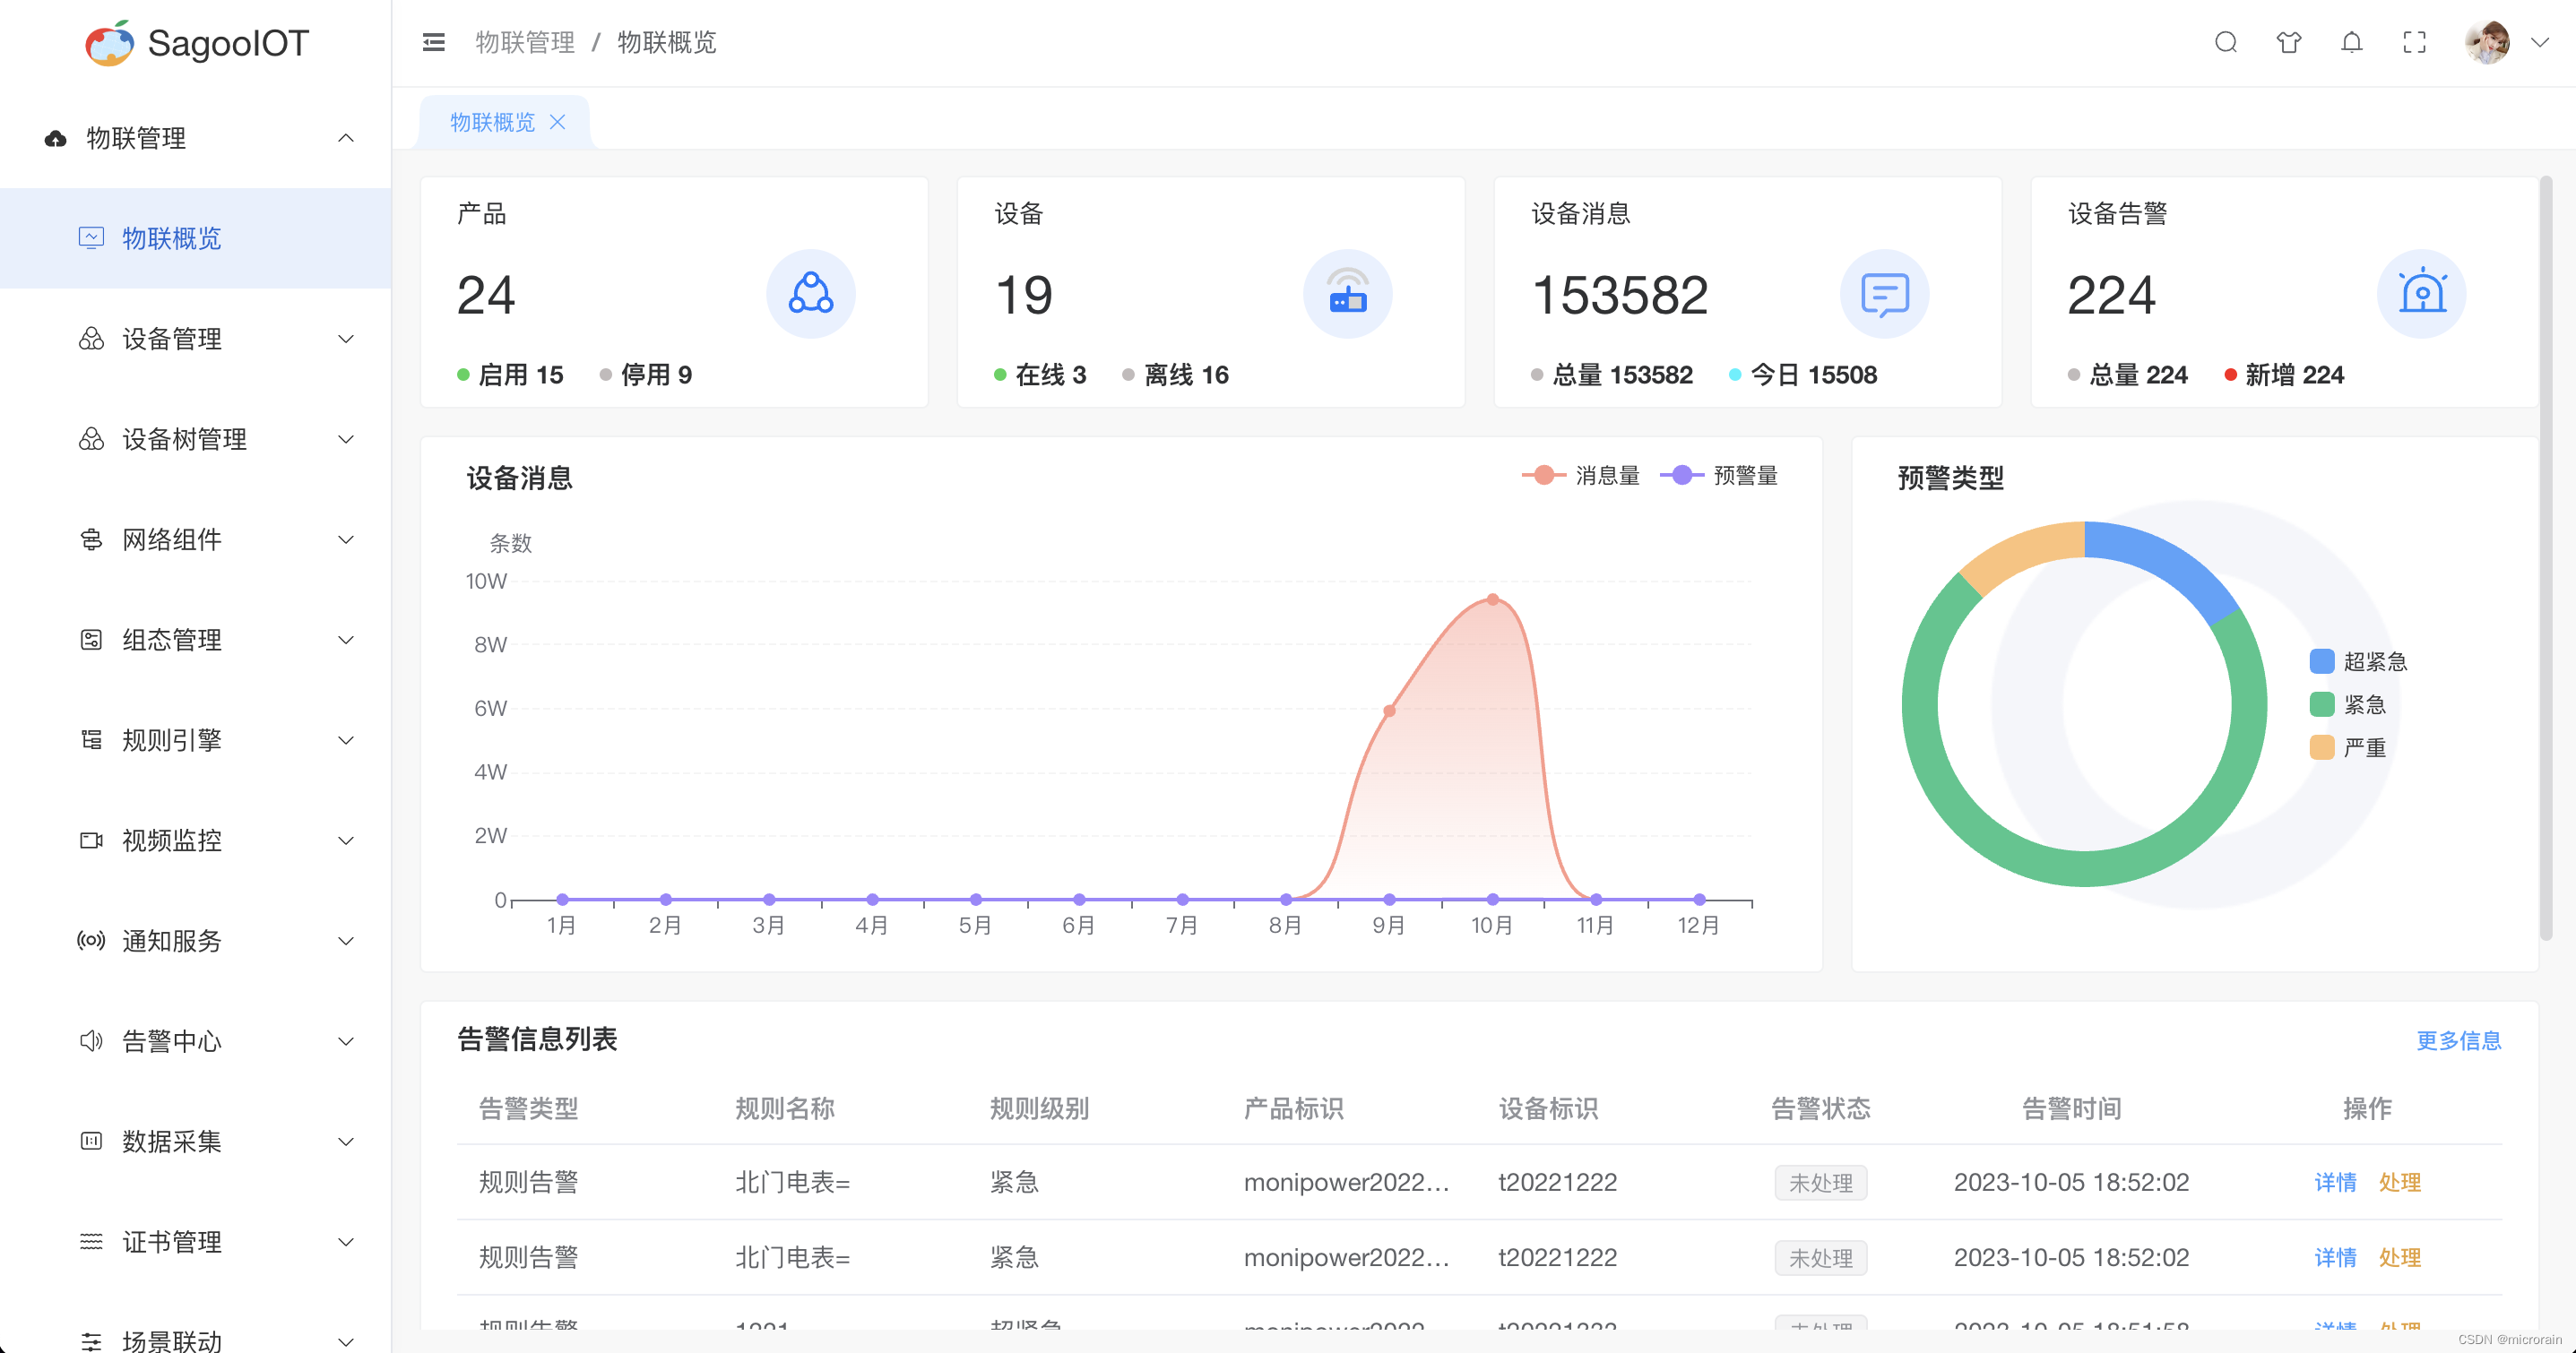Select 物联概览 in the sidebar
This screenshot has width=2576, height=1353.
click(172, 238)
